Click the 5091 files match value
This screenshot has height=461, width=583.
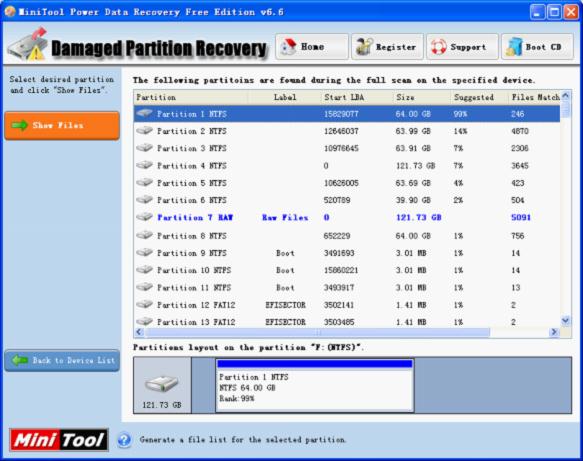(521, 217)
